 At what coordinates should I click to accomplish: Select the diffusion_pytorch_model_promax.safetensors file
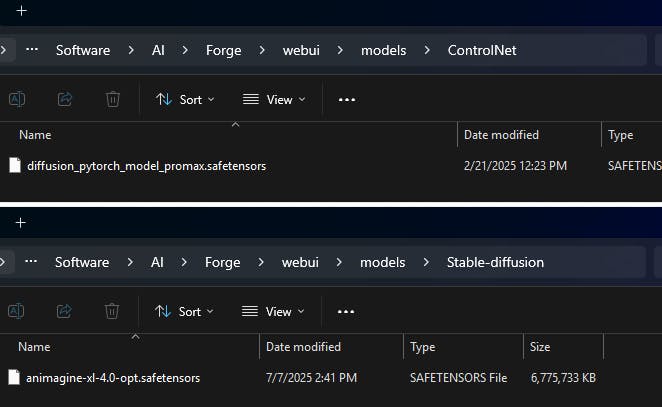pos(146,165)
